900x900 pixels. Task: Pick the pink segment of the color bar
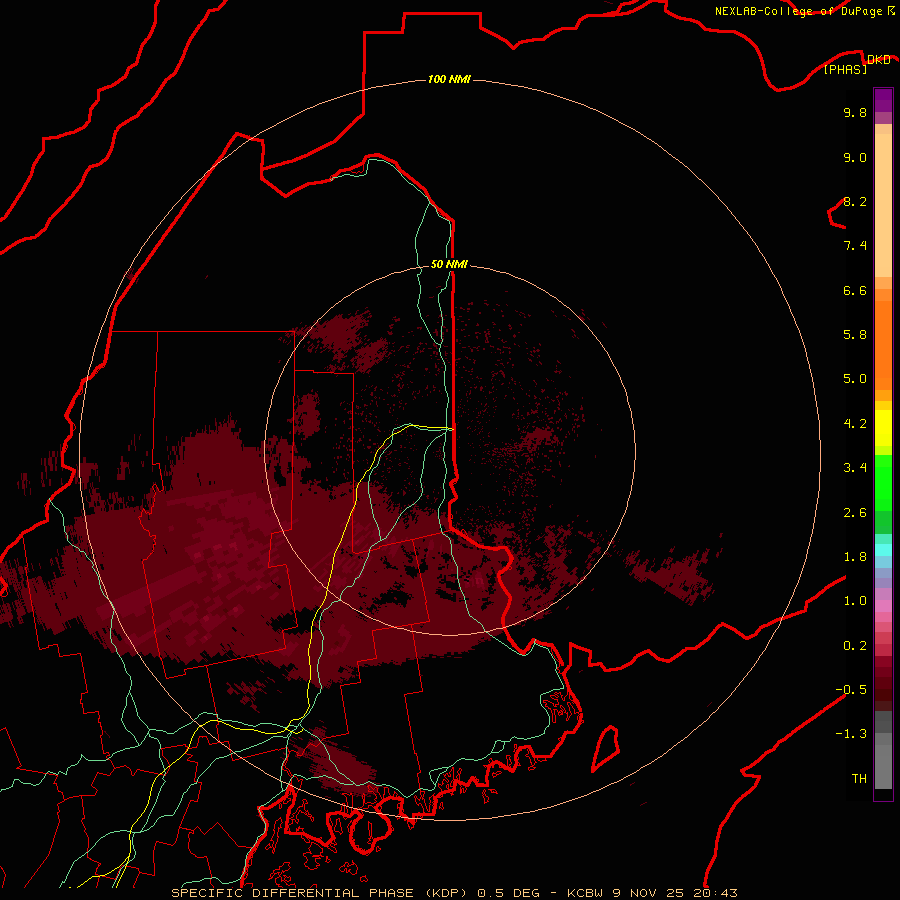[x=883, y=606]
